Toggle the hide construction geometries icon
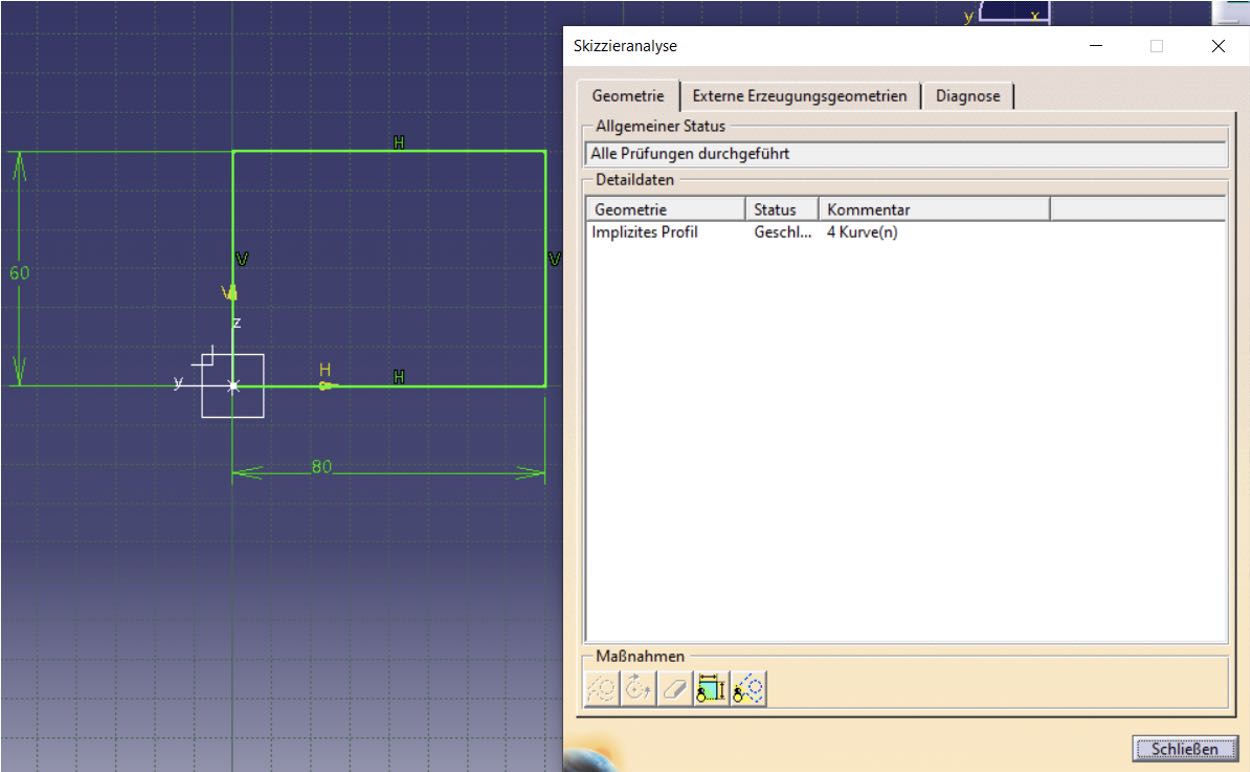 749,689
